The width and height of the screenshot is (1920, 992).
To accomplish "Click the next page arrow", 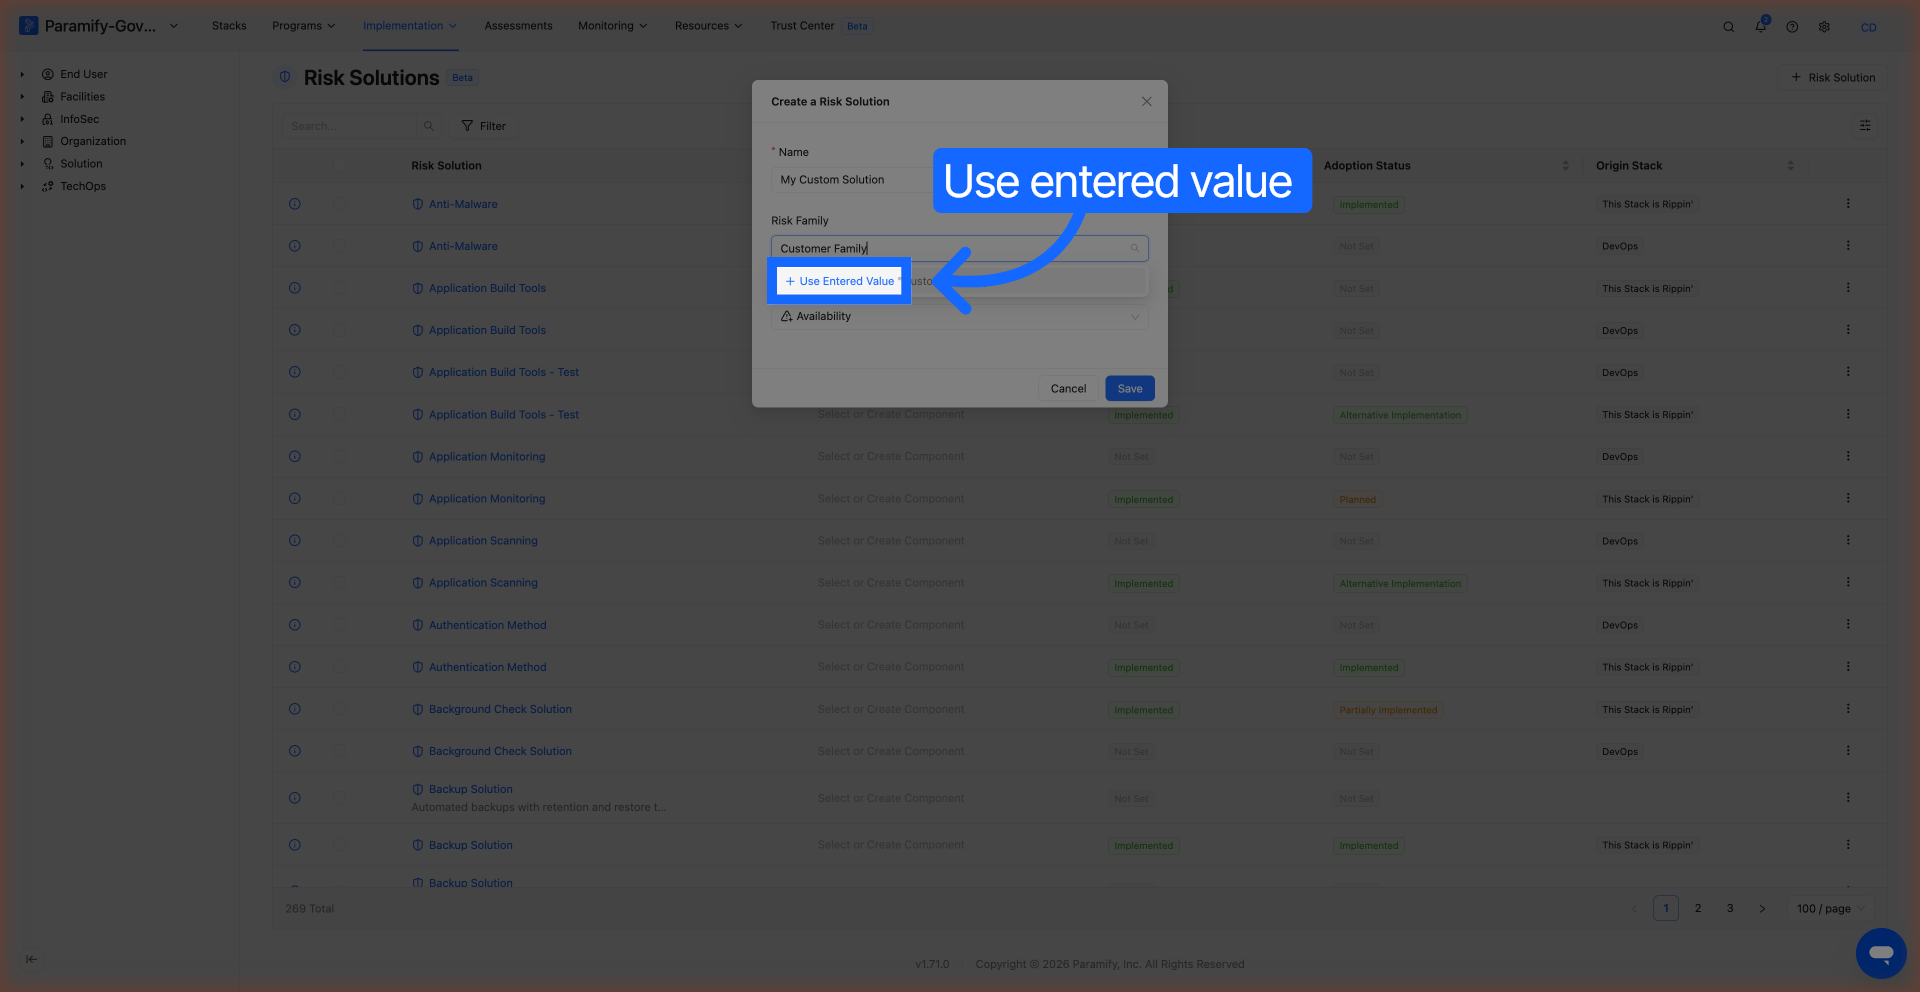I will click(x=1762, y=908).
